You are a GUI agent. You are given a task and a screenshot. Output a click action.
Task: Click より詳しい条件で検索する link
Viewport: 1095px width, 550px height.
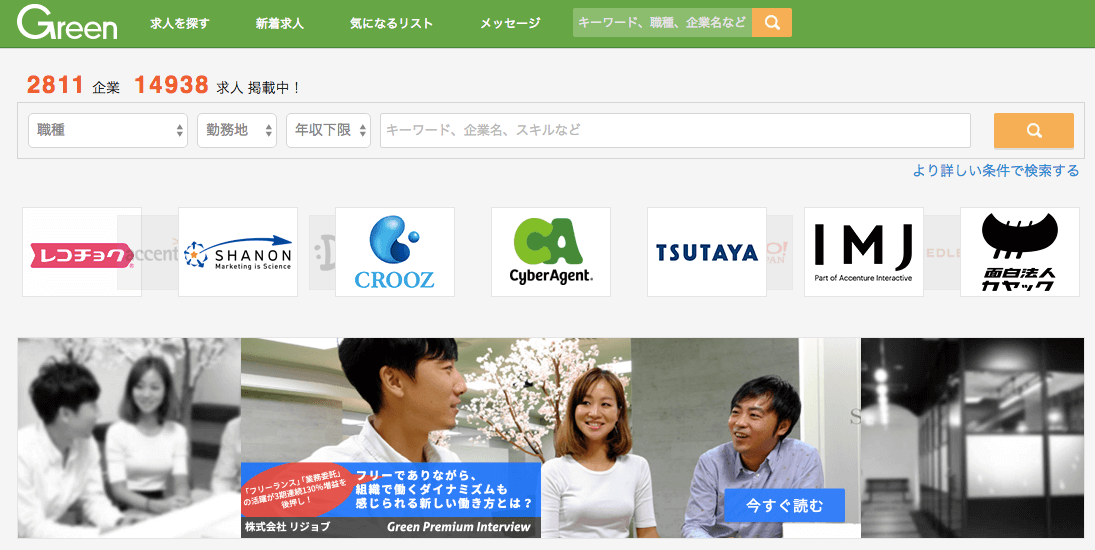click(996, 171)
